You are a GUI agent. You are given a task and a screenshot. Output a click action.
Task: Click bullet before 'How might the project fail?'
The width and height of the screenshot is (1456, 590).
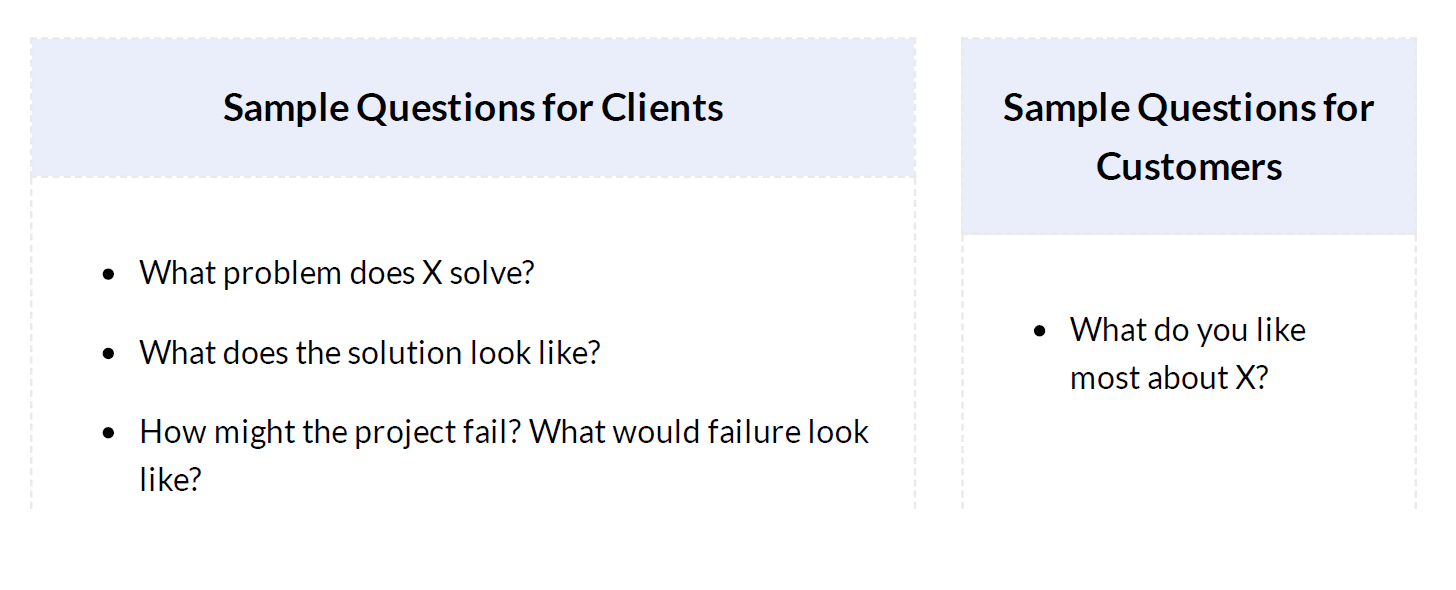(x=109, y=433)
